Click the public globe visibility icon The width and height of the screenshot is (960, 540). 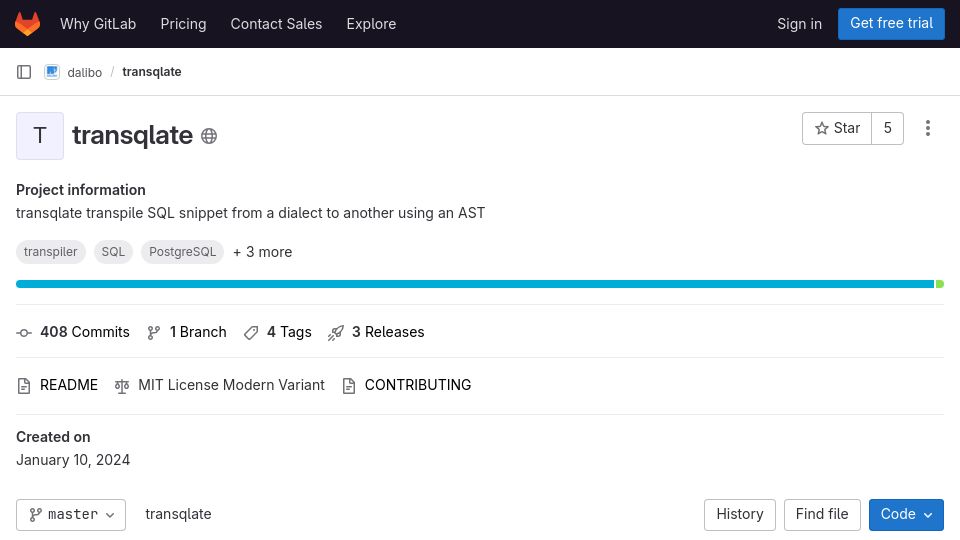click(209, 136)
